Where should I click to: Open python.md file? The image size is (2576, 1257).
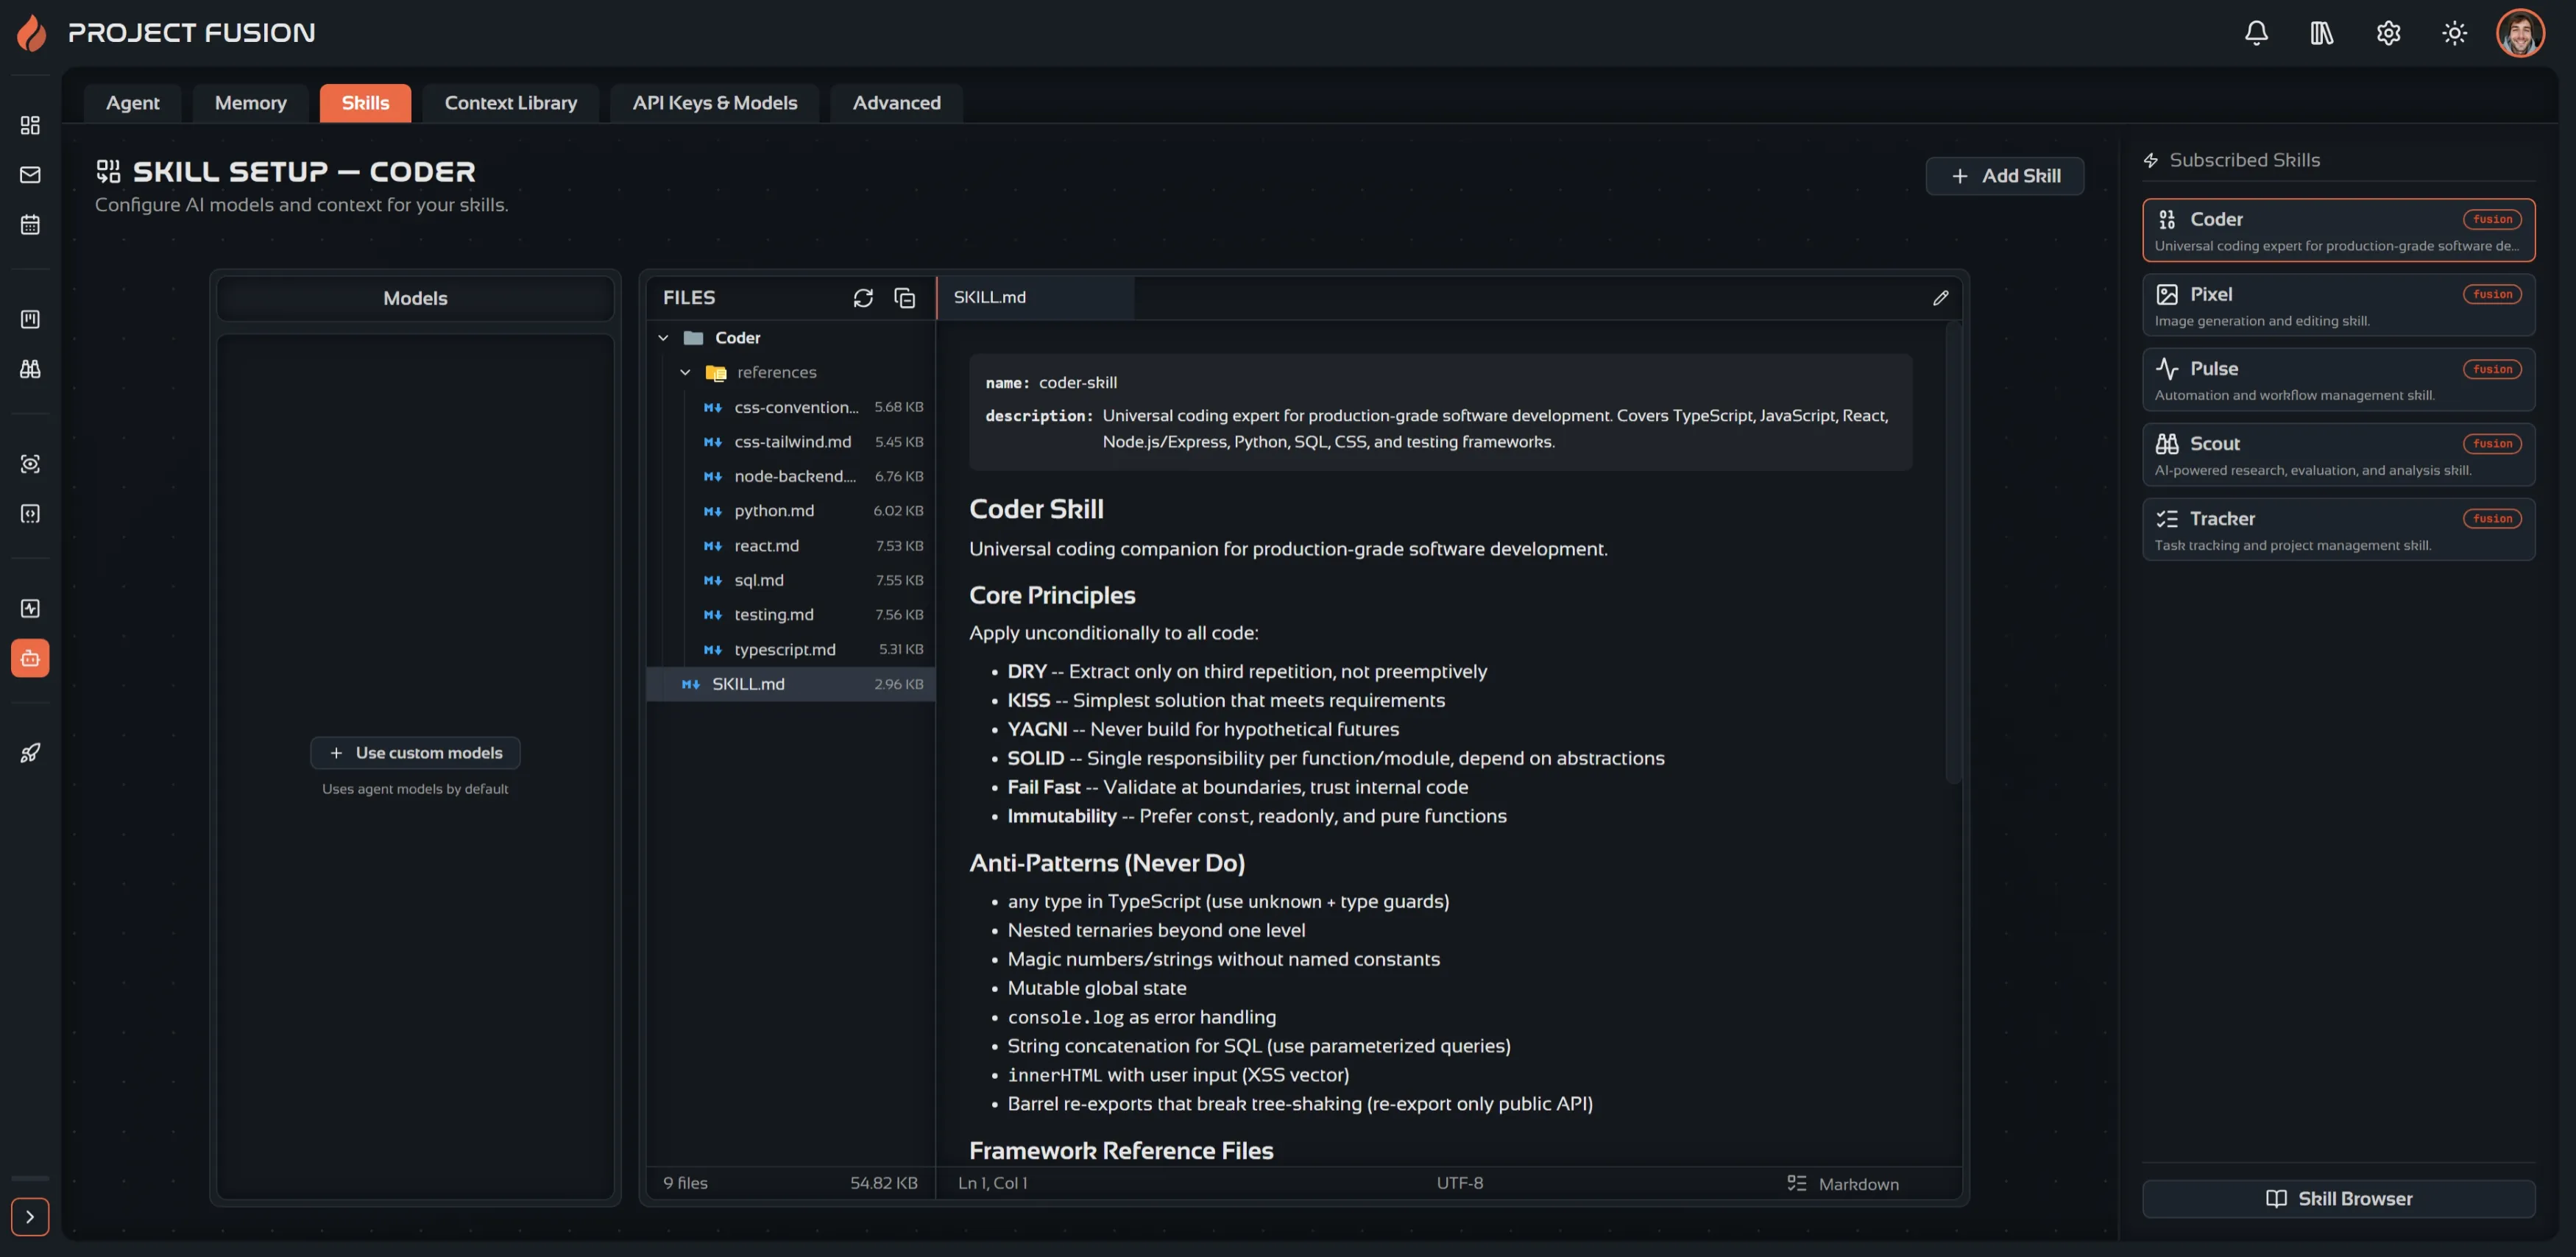791,511
